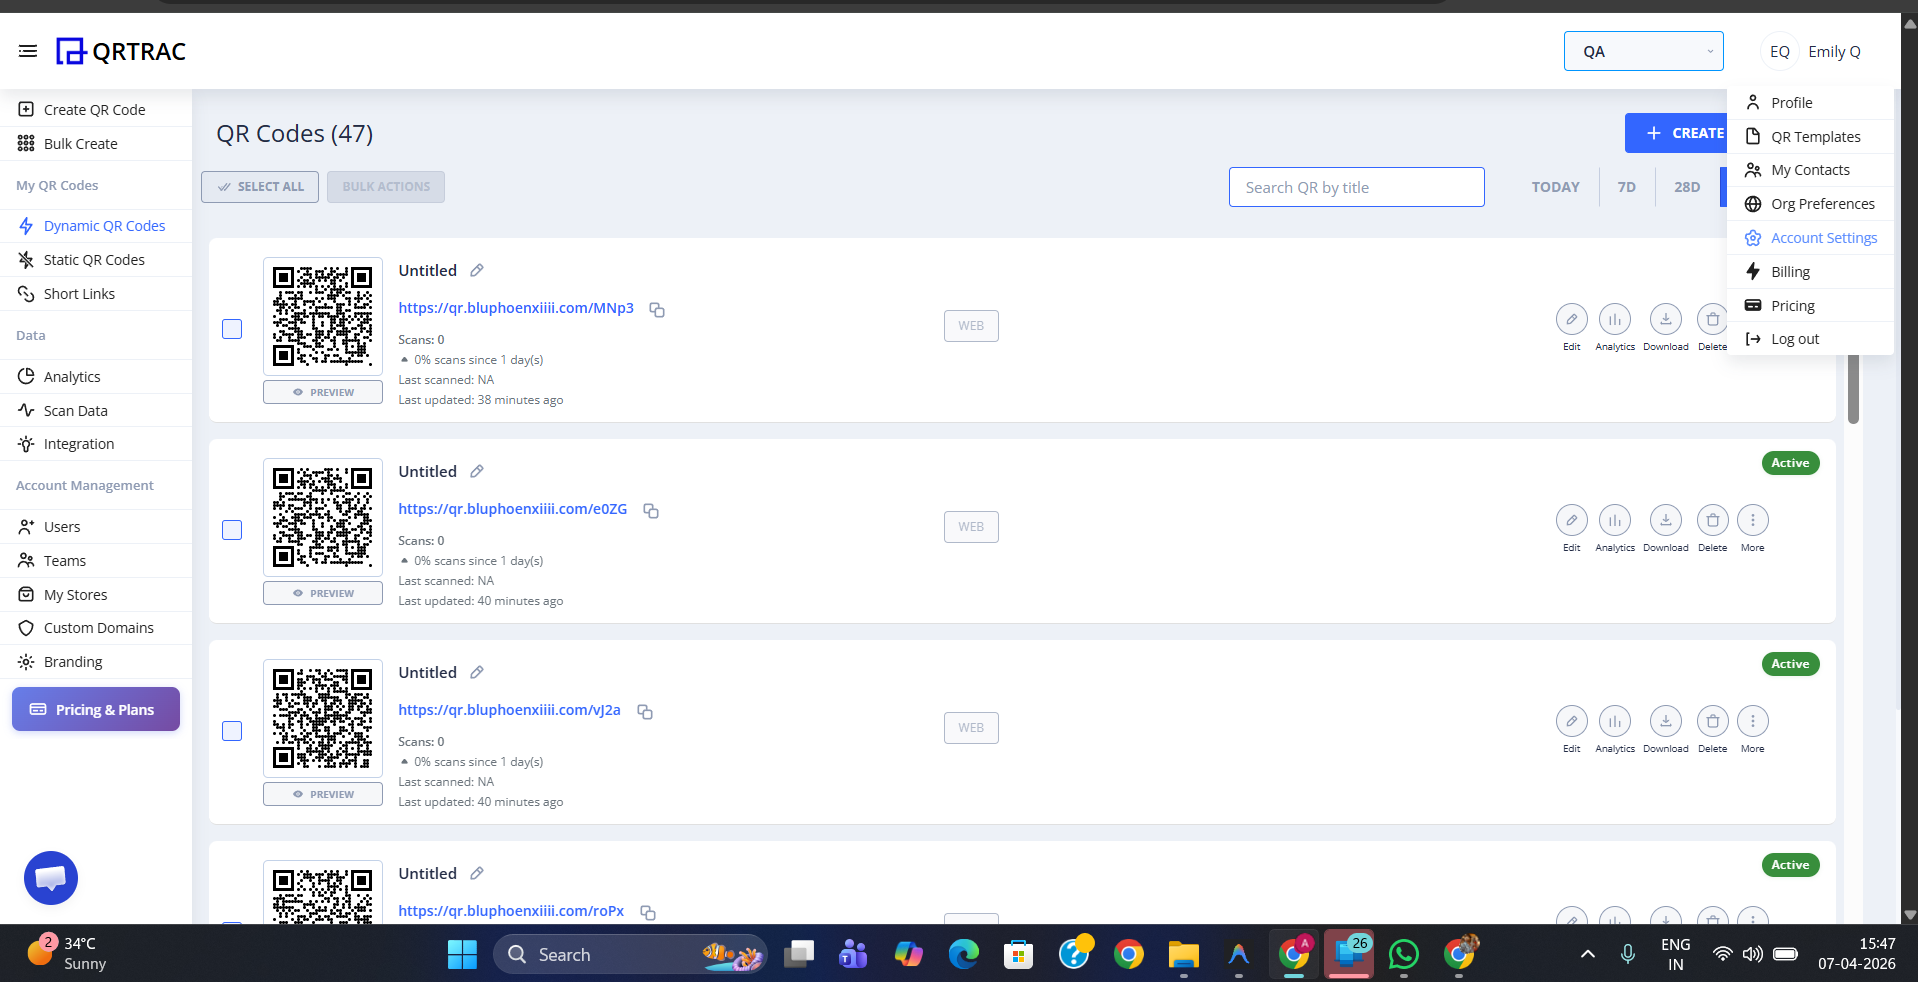Viewport: 1918px width, 982px height.
Task: Select Scan Data in the sidebar
Action: point(75,410)
